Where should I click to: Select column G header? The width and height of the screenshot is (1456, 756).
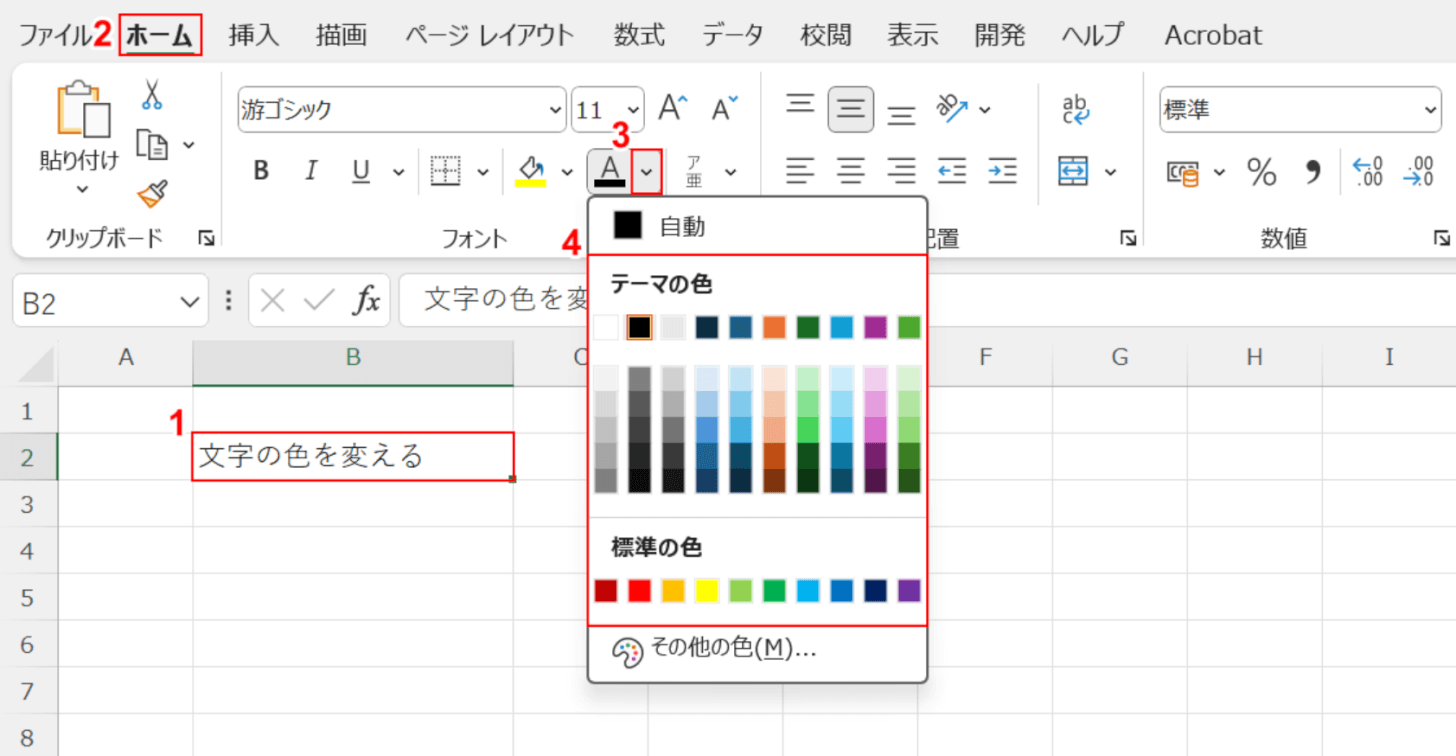(1120, 357)
